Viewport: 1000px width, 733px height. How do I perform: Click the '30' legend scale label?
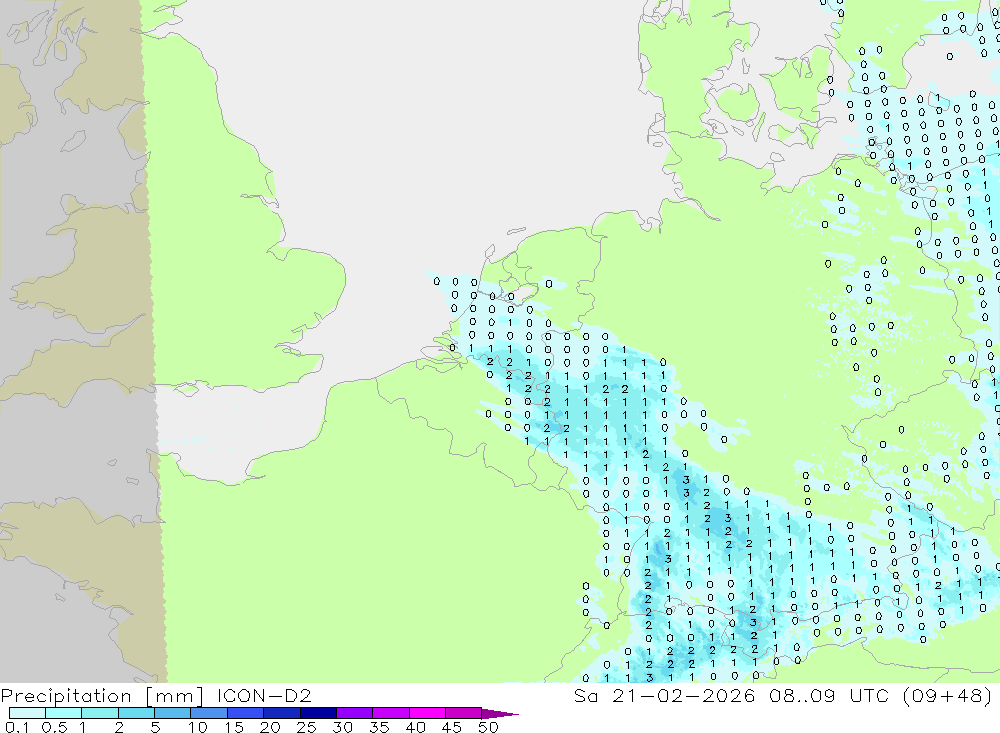point(342,727)
